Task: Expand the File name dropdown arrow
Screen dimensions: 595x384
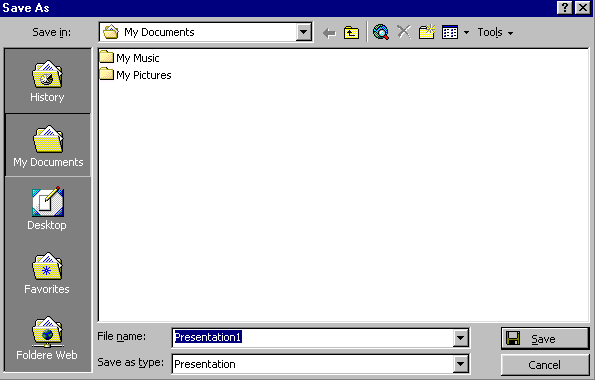Action: [460, 337]
